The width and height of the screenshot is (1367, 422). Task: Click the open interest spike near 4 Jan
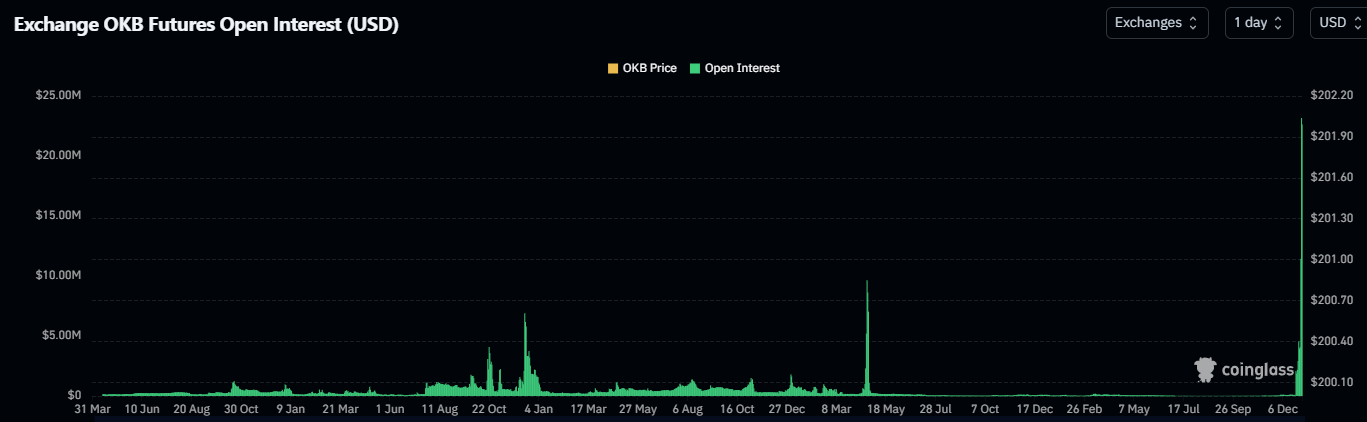pos(525,355)
